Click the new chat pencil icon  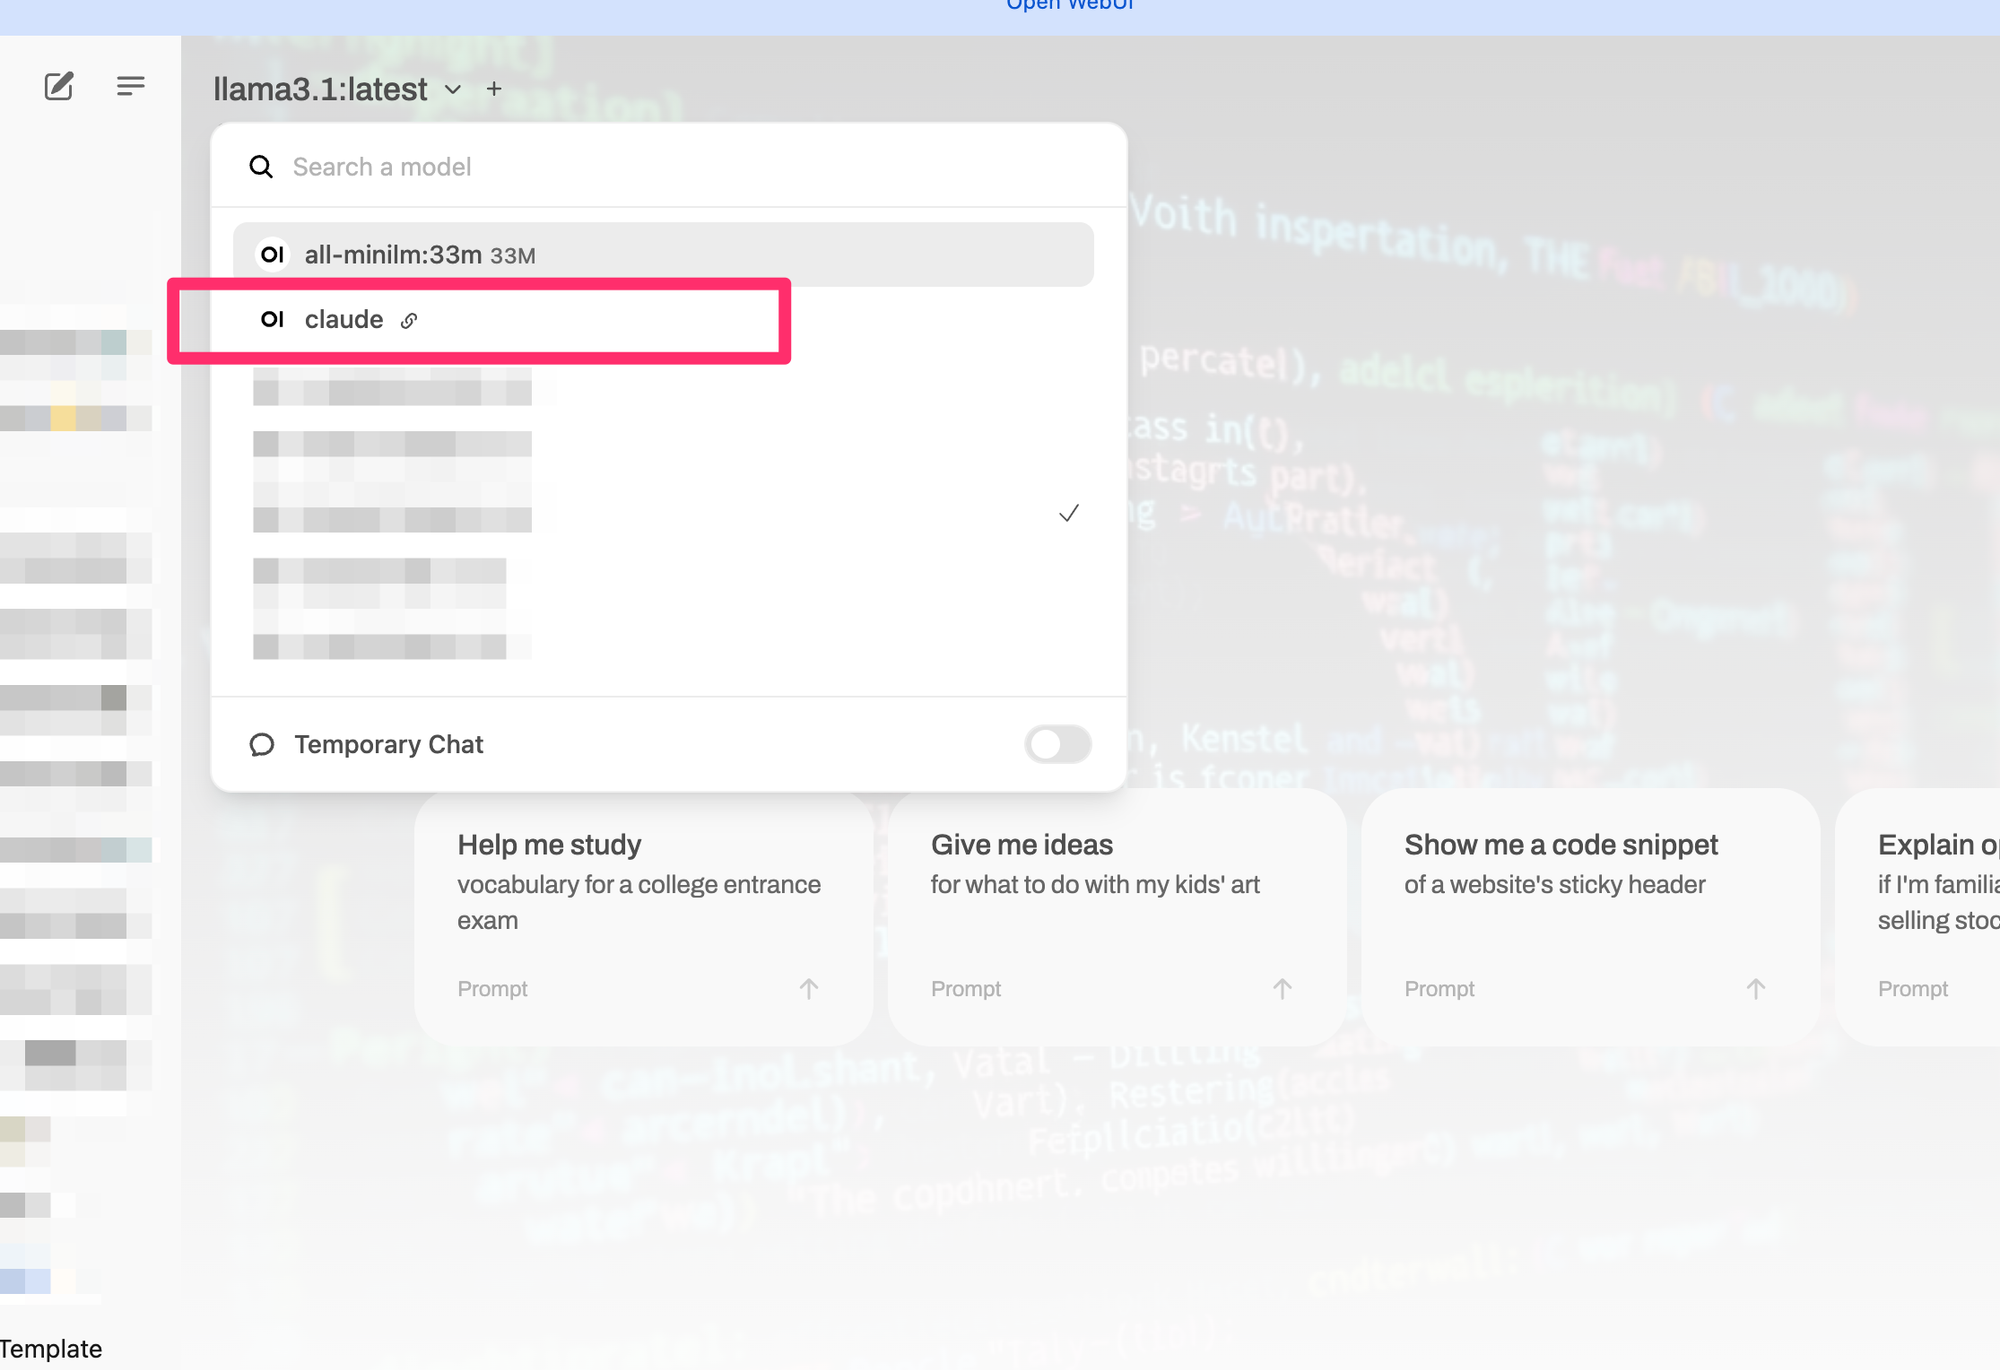point(59,87)
